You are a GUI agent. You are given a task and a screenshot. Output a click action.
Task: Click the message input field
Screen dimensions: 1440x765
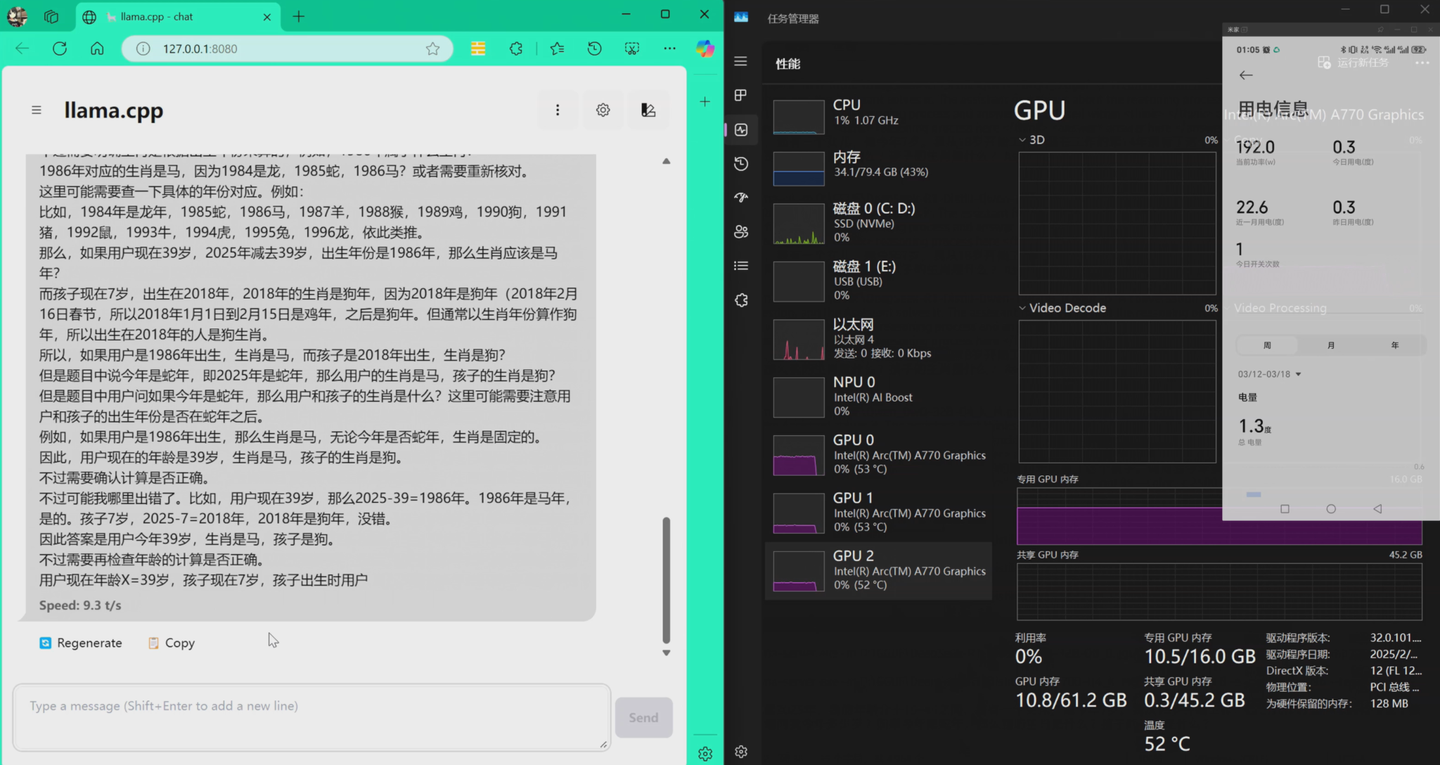[x=311, y=716]
